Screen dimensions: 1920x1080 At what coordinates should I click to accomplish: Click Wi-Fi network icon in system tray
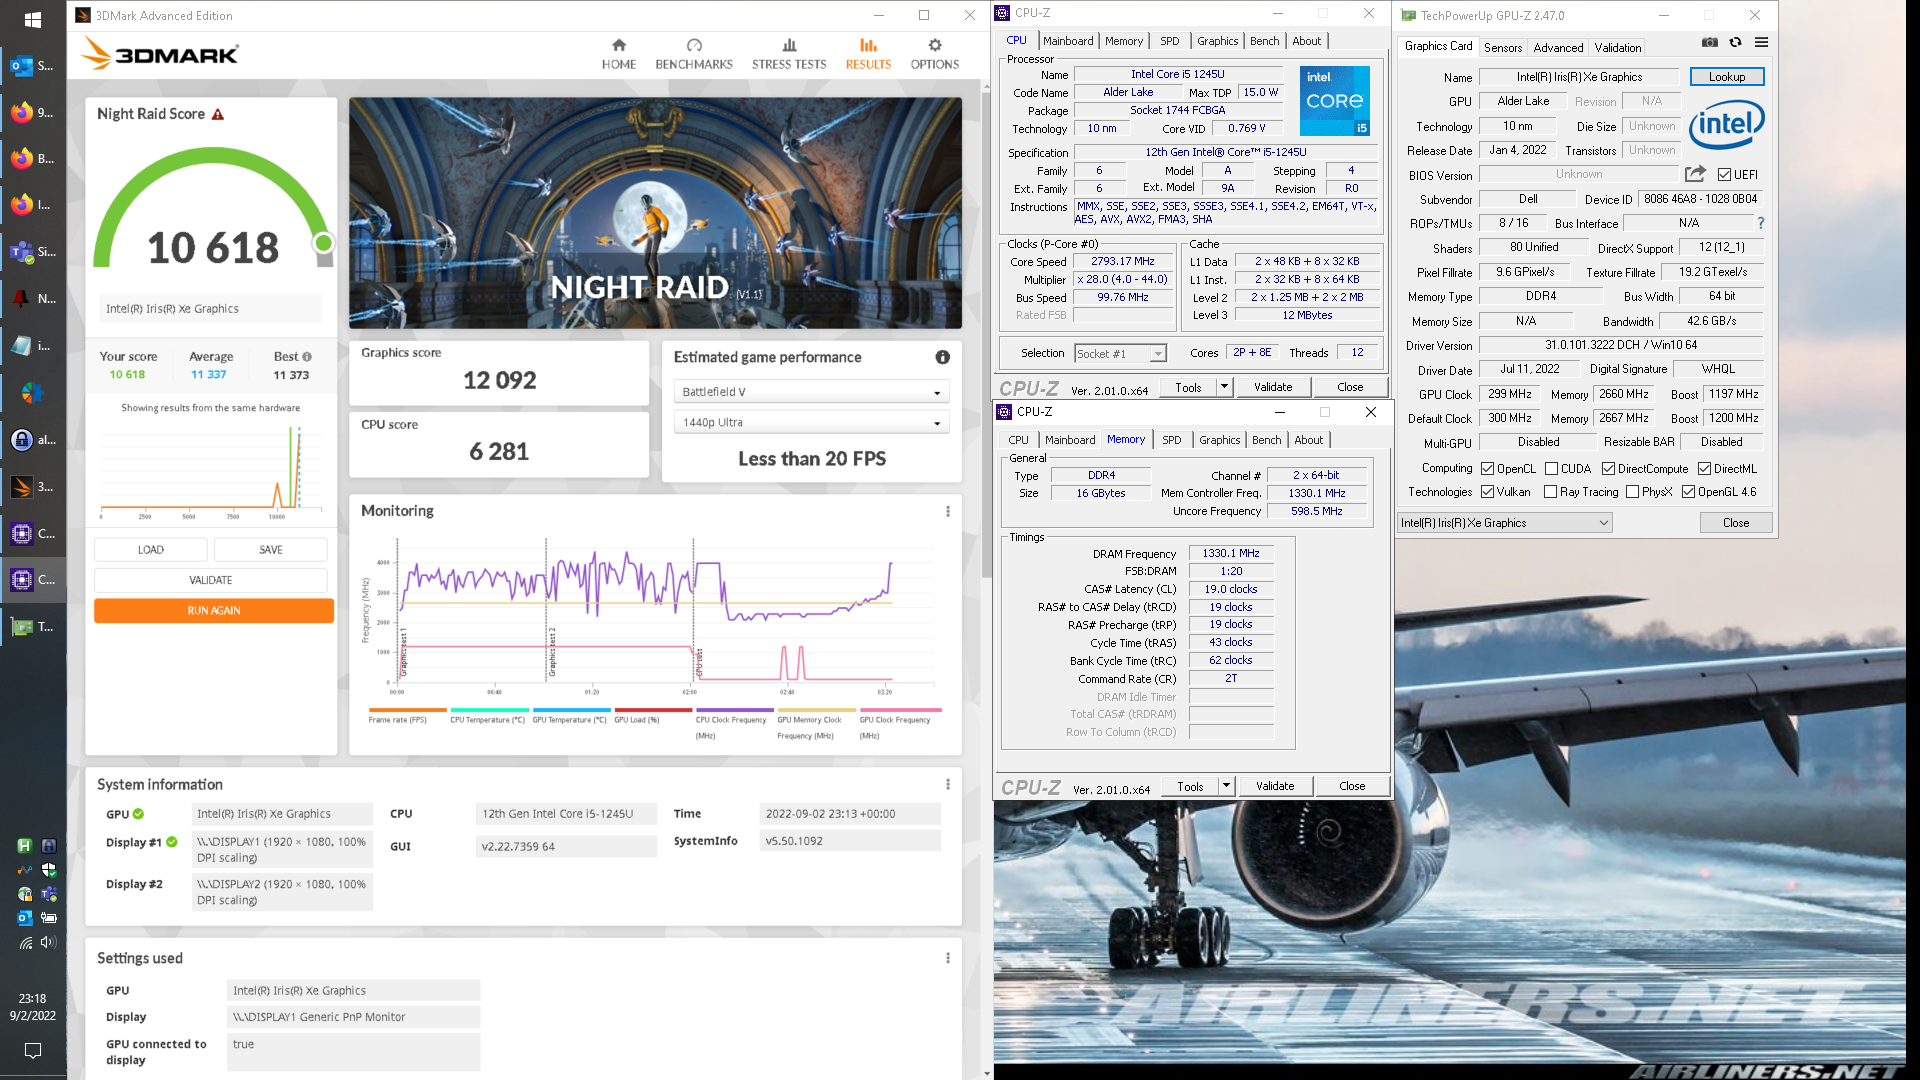point(25,942)
